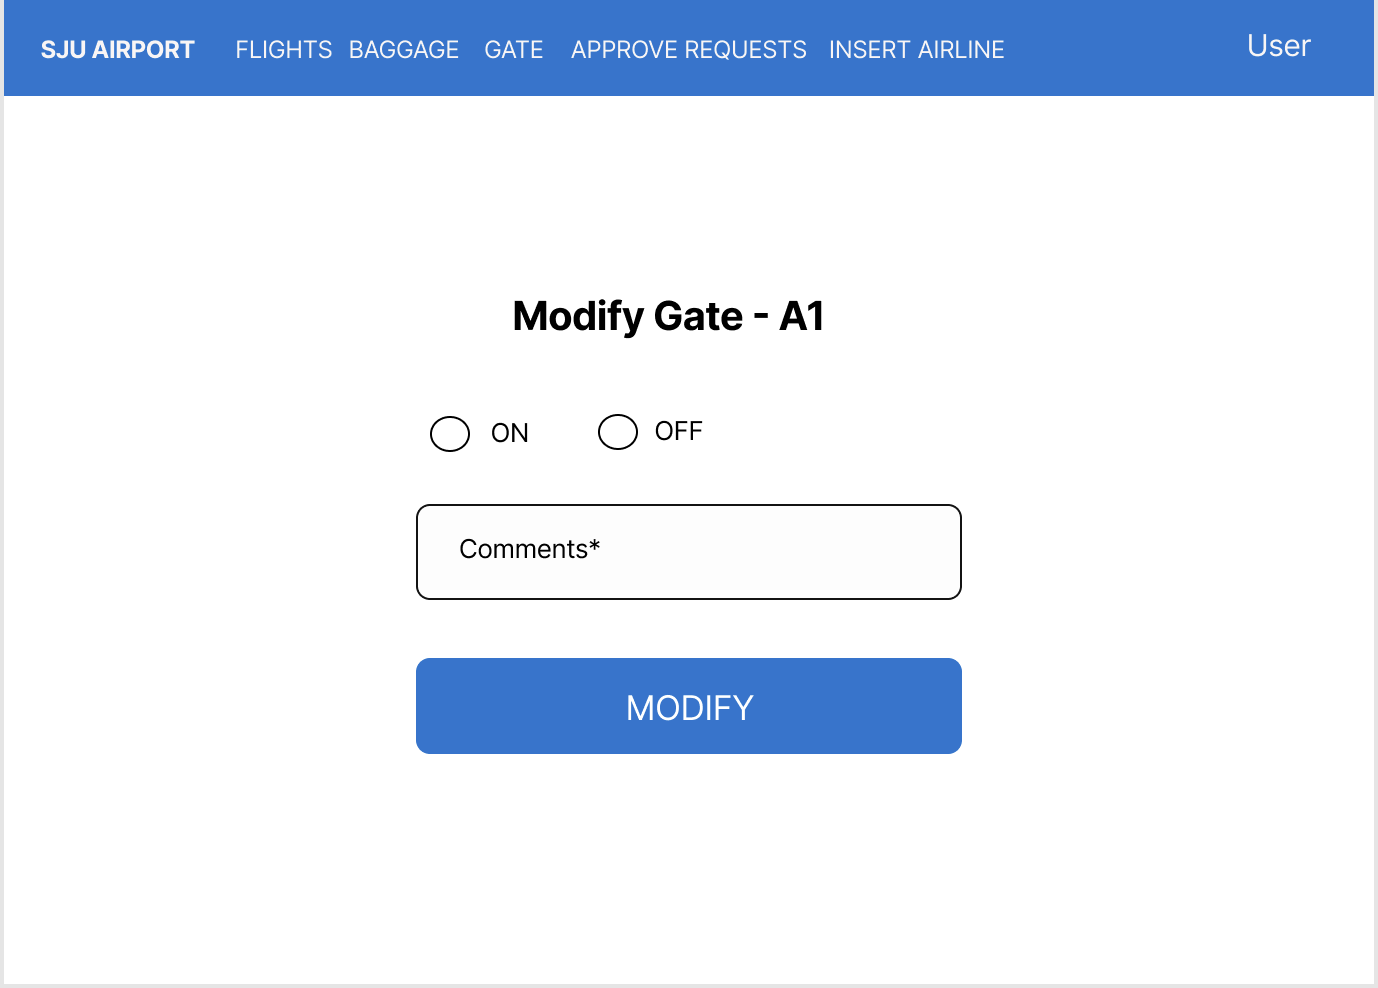Open the INSERT AIRLINE page
1378x988 pixels.
click(x=916, y=48)
